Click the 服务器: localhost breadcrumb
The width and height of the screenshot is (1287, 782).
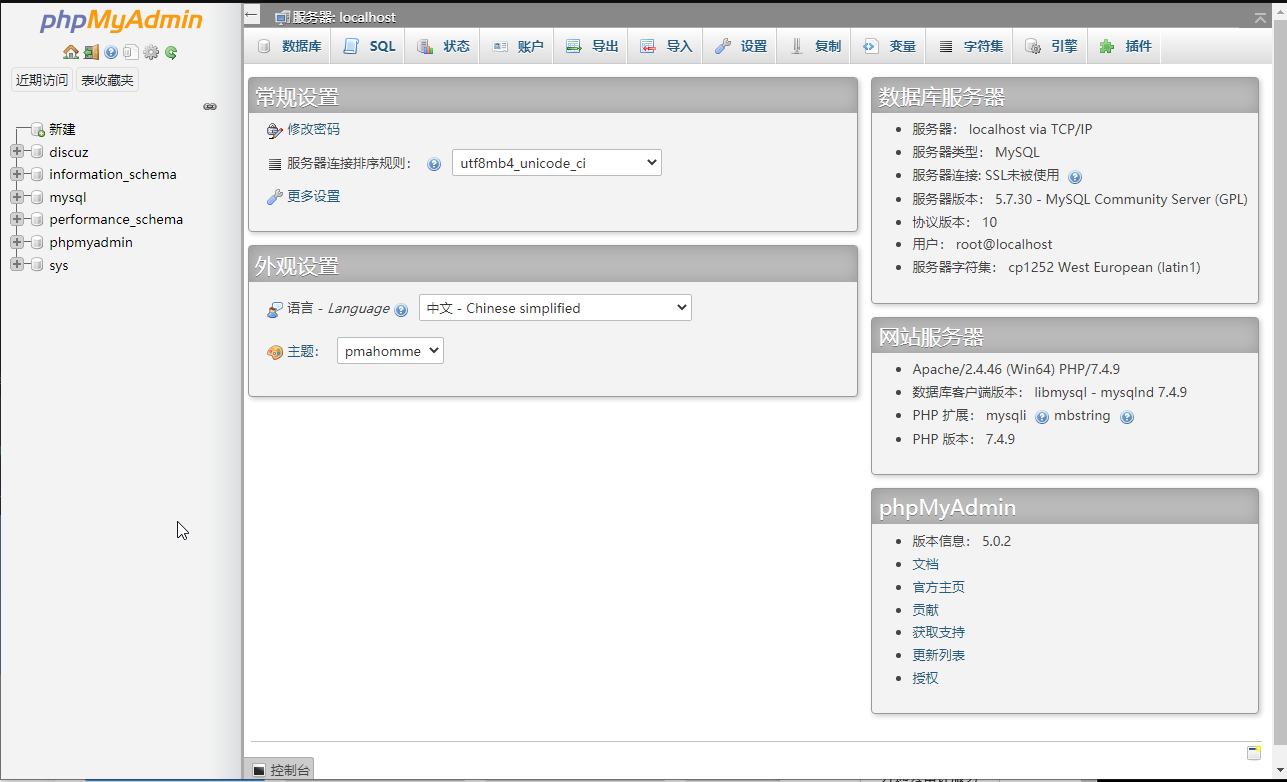click(343, 17)
